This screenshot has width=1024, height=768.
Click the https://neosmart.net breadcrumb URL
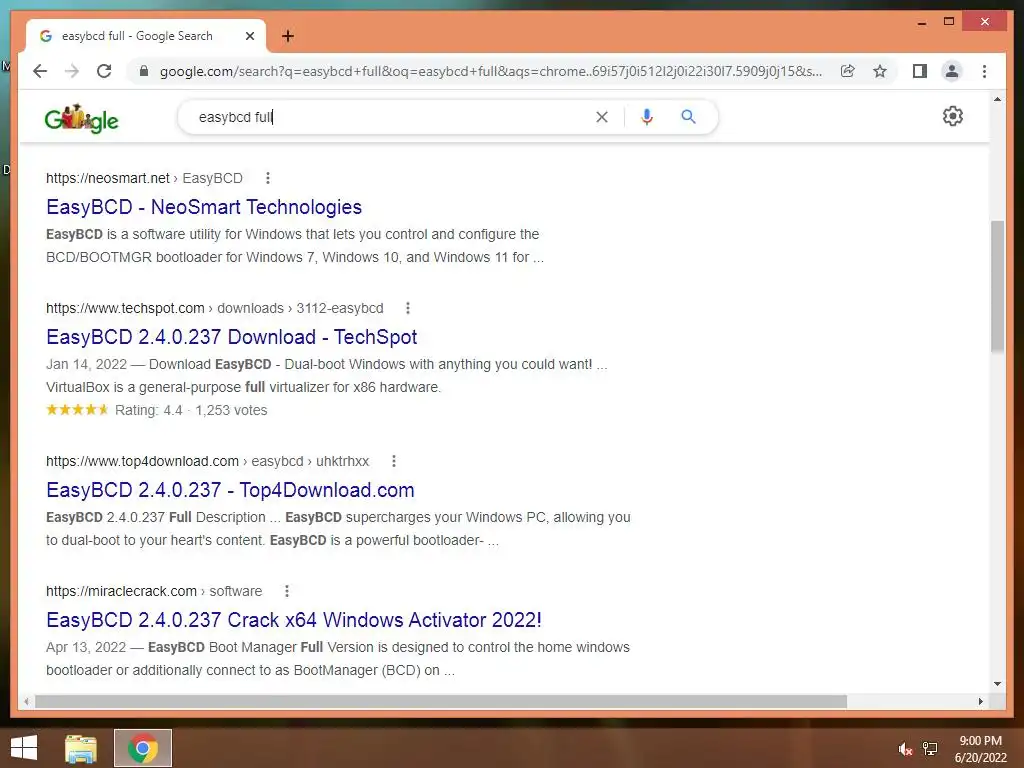pos(108,178)
